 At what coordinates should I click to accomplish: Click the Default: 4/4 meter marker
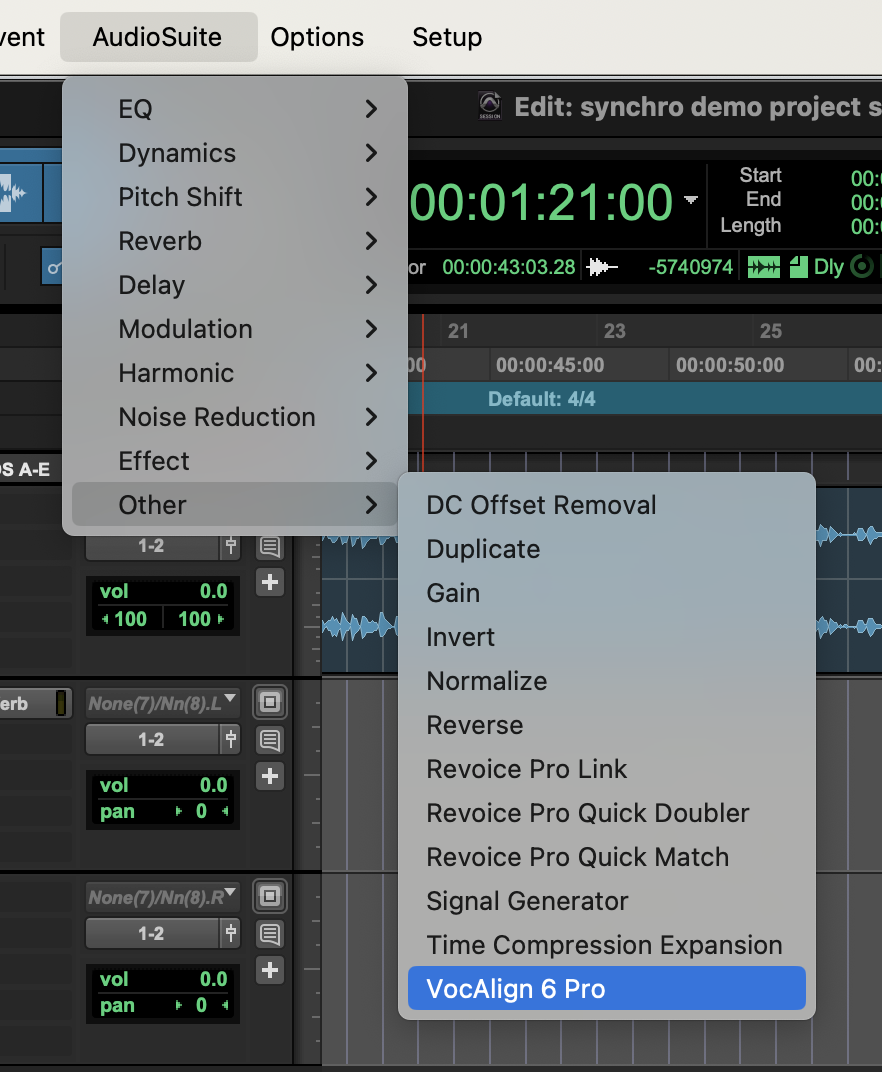click(541, 399)
